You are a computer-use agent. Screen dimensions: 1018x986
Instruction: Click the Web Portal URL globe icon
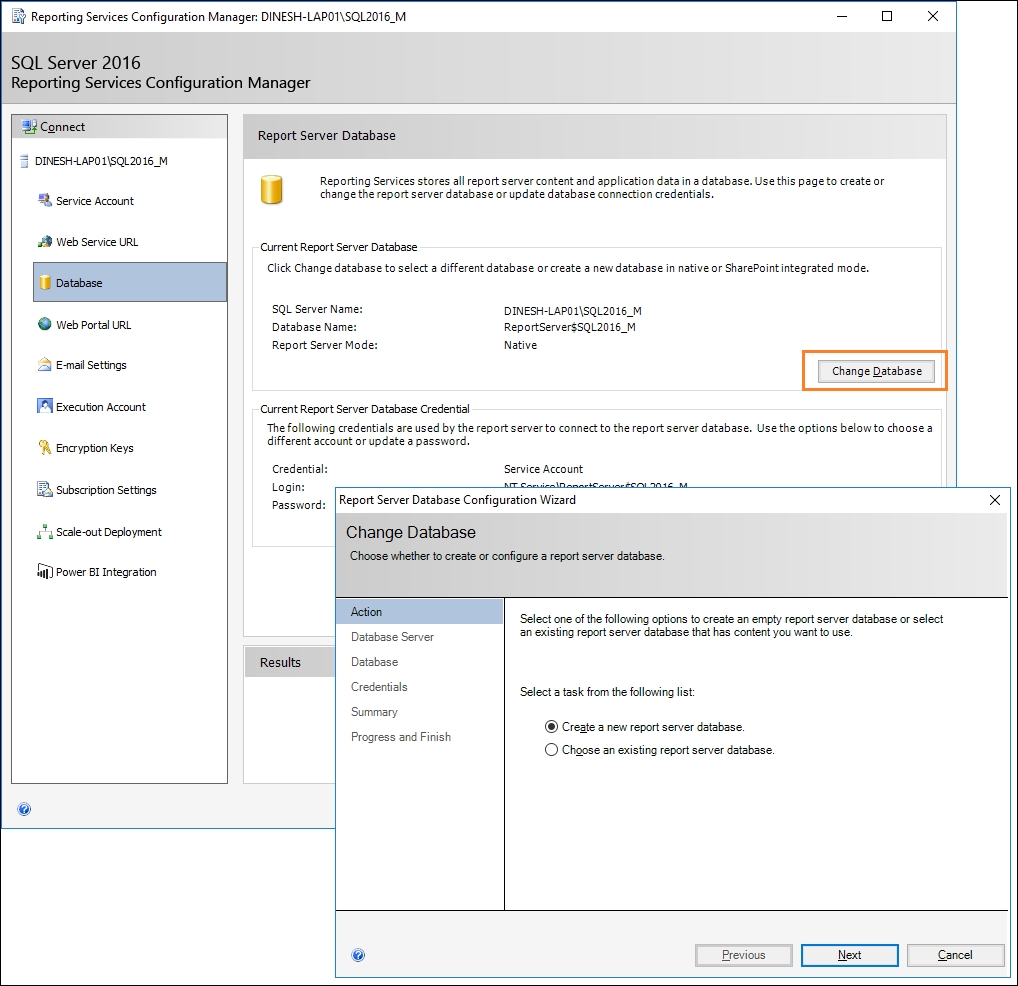44,324
